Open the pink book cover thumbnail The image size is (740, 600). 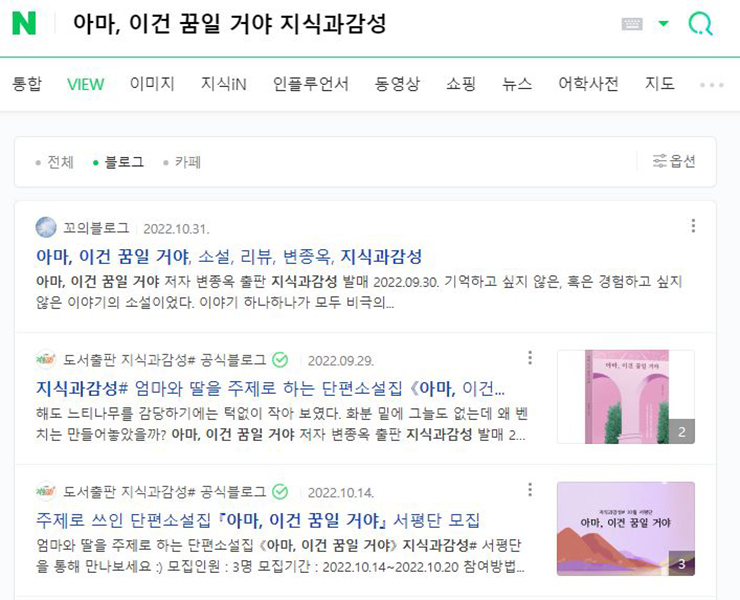click(x=626, y=397)
